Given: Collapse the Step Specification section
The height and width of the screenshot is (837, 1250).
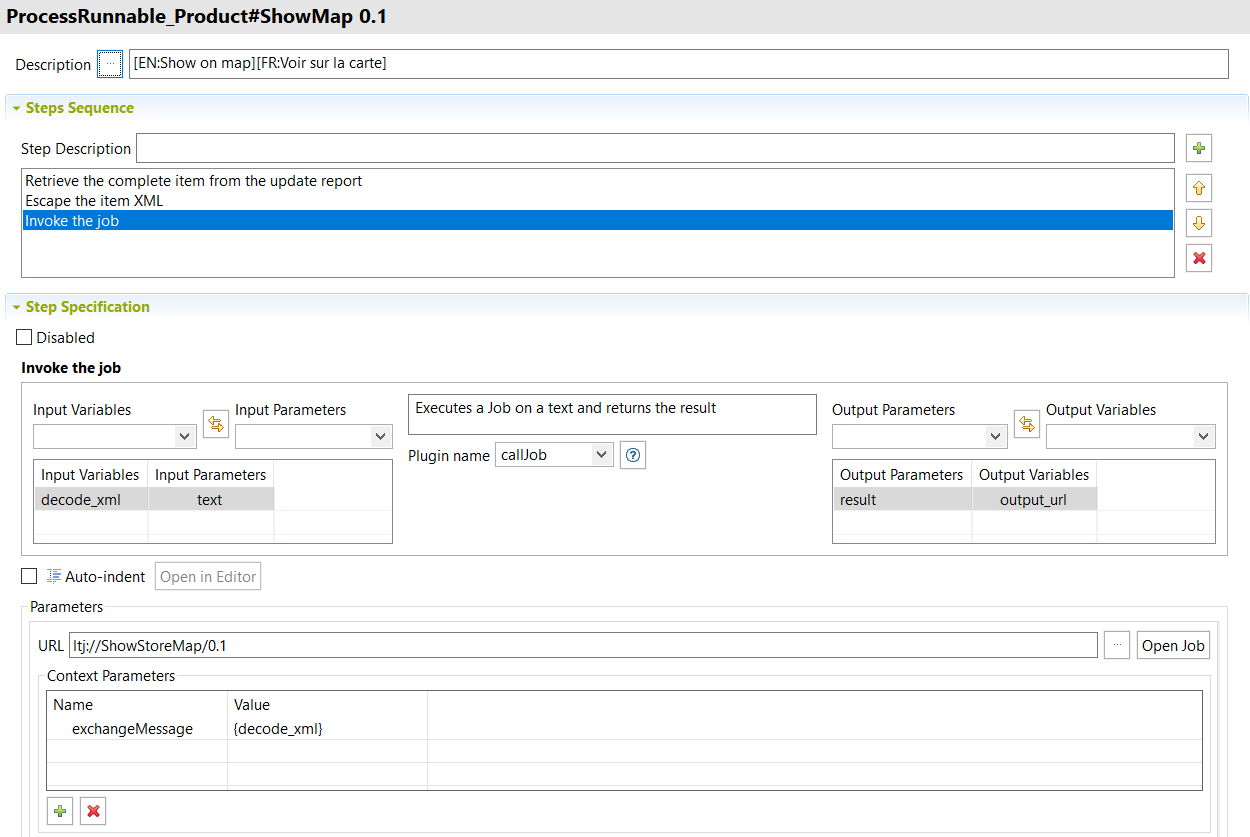Looking at the screenshot, I should [x=17, y=307].
